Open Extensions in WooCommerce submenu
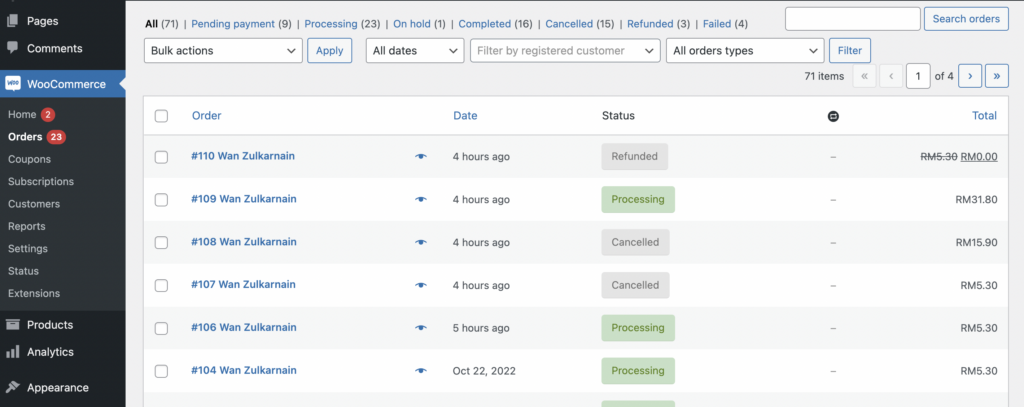 coord(34,293)
